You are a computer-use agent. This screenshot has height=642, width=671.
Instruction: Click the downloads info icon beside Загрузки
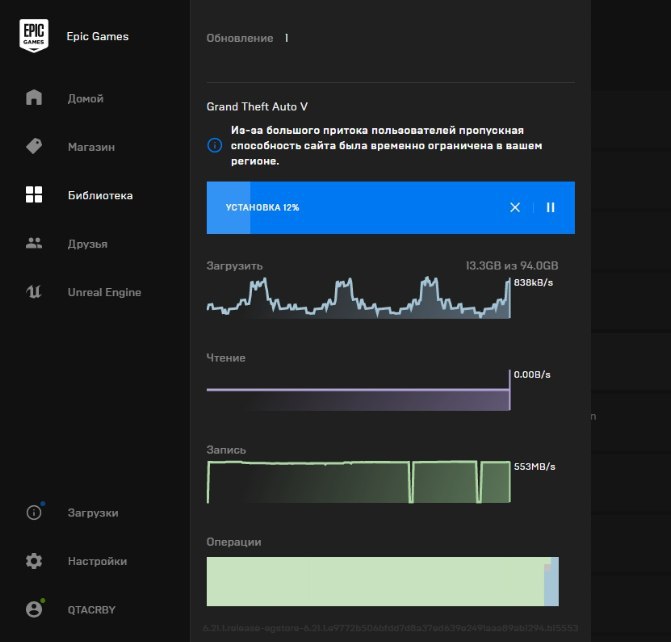34,512
